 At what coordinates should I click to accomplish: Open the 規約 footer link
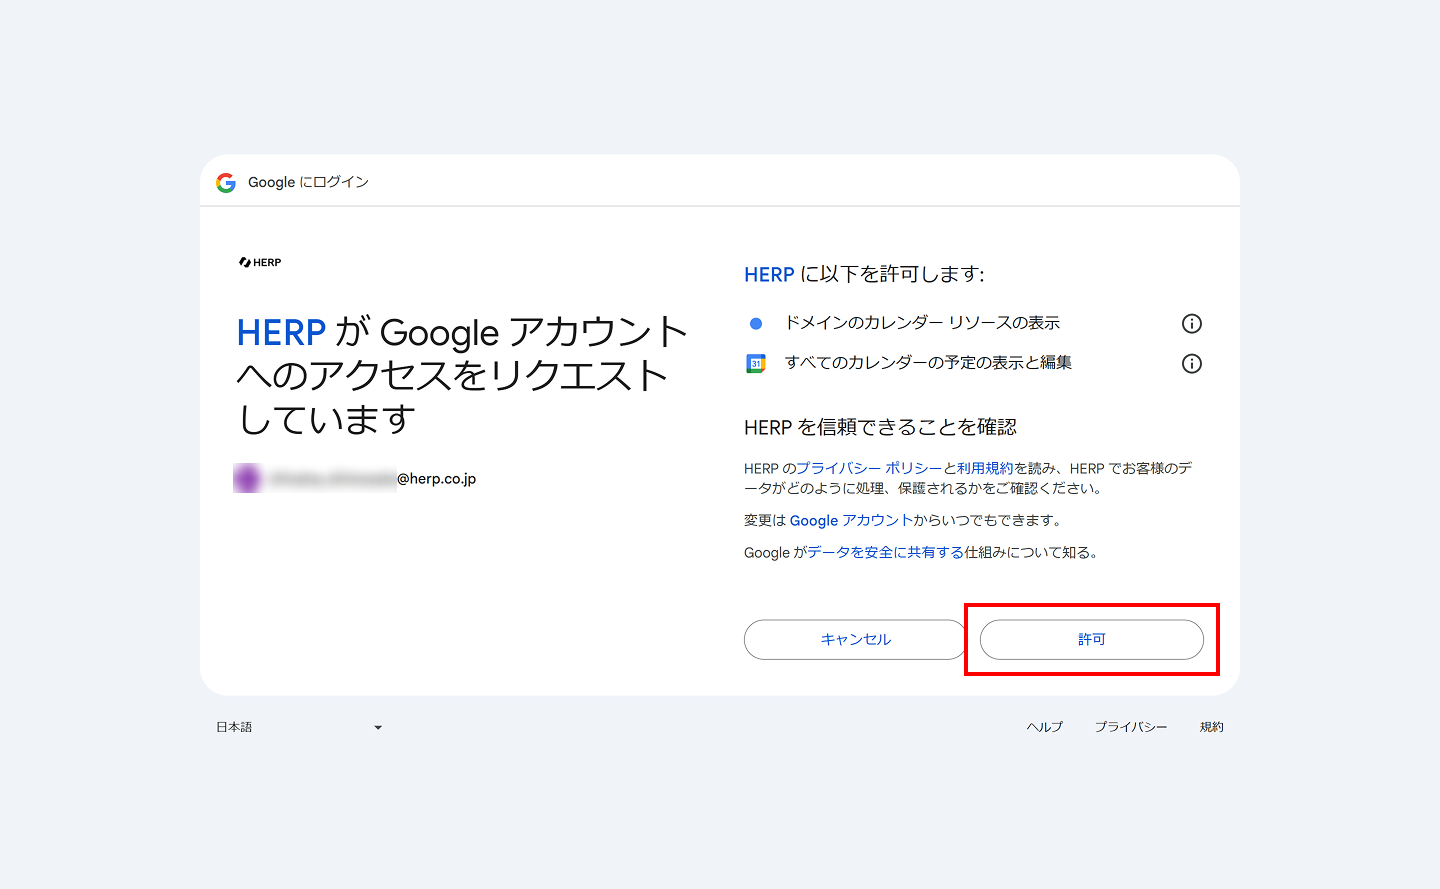(x=1212, y=727)
